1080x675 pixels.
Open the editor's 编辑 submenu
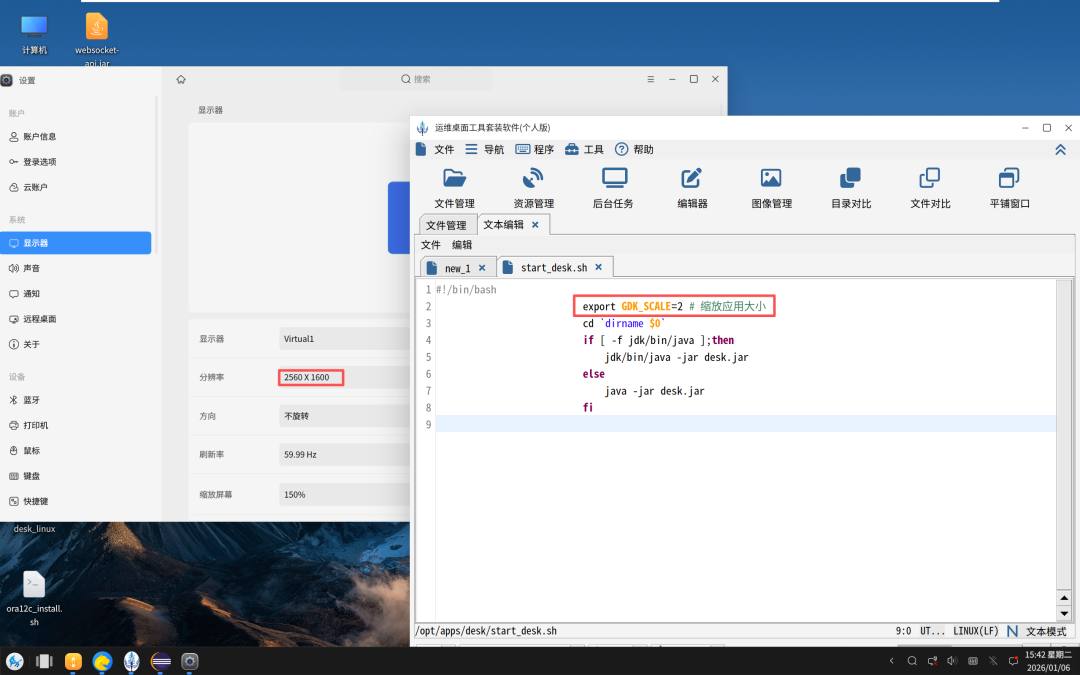click(x=461, y=245)
